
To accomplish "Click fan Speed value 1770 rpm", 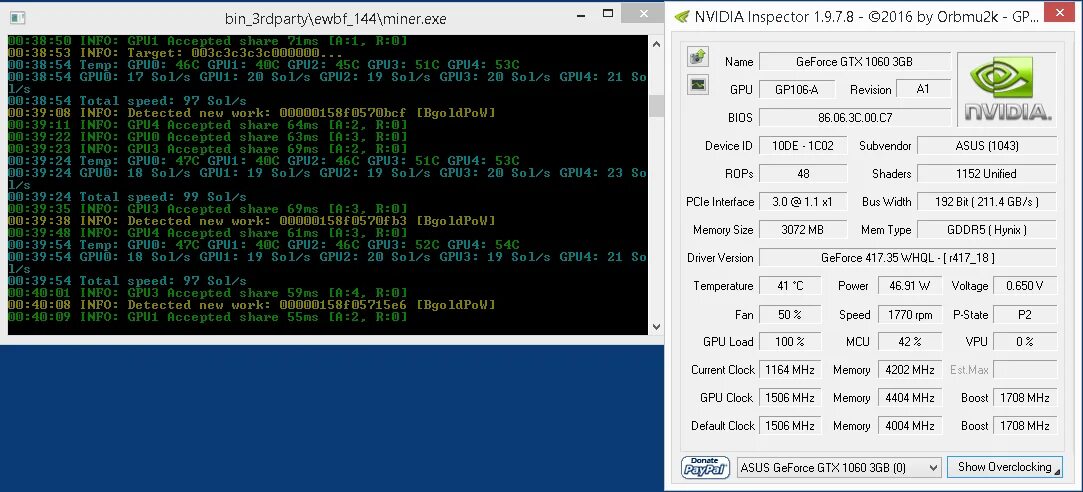I will 910,314.
